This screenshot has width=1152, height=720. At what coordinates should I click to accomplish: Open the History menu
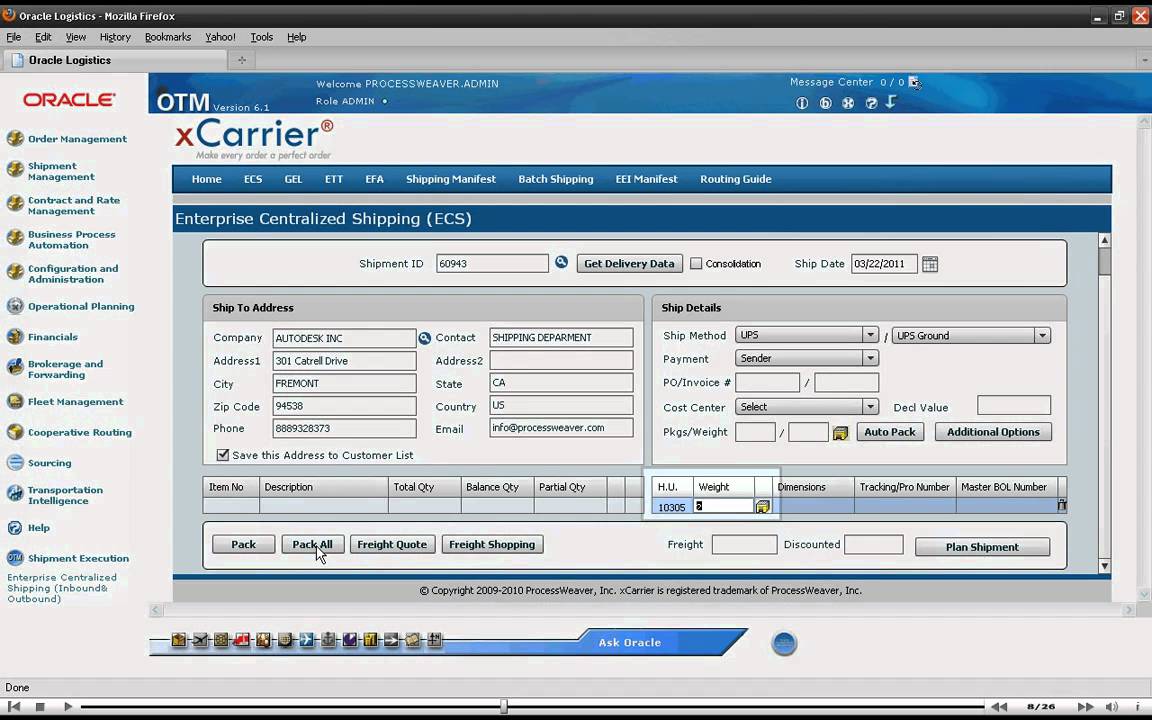pyautogui.click(x=115, y=37)
